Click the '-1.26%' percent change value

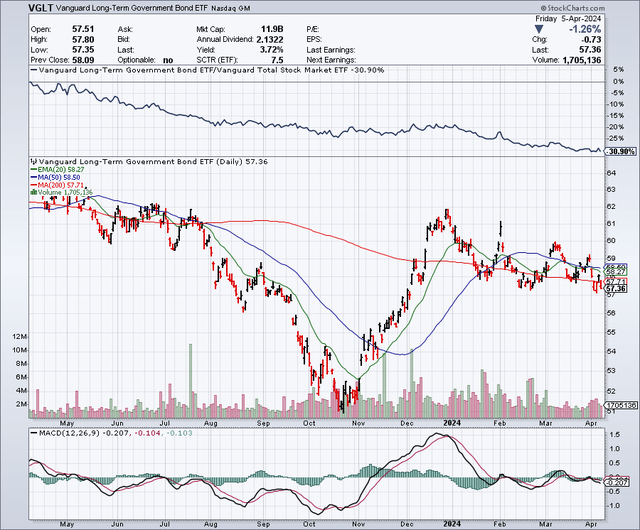click(585, 29)
